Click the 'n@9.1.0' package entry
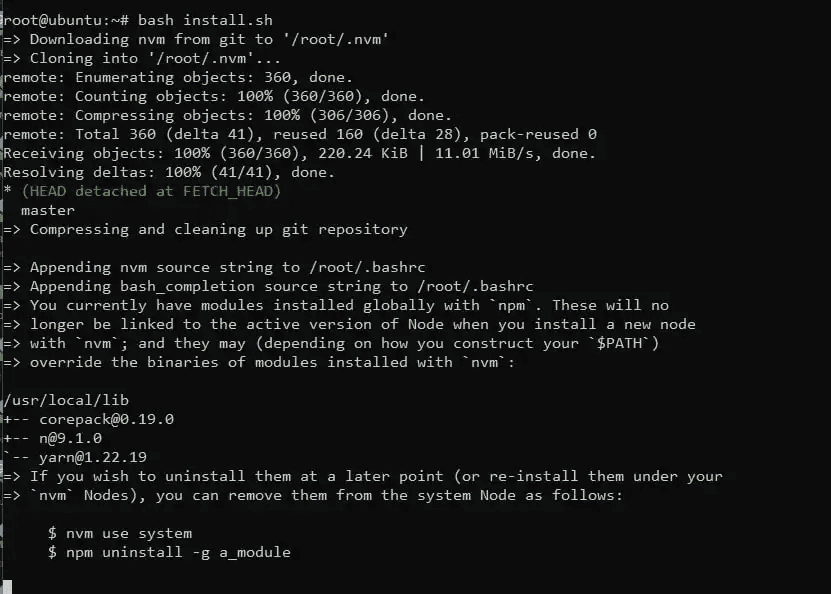Viewport: 831px width, 594px height. (x=70, y=438)
